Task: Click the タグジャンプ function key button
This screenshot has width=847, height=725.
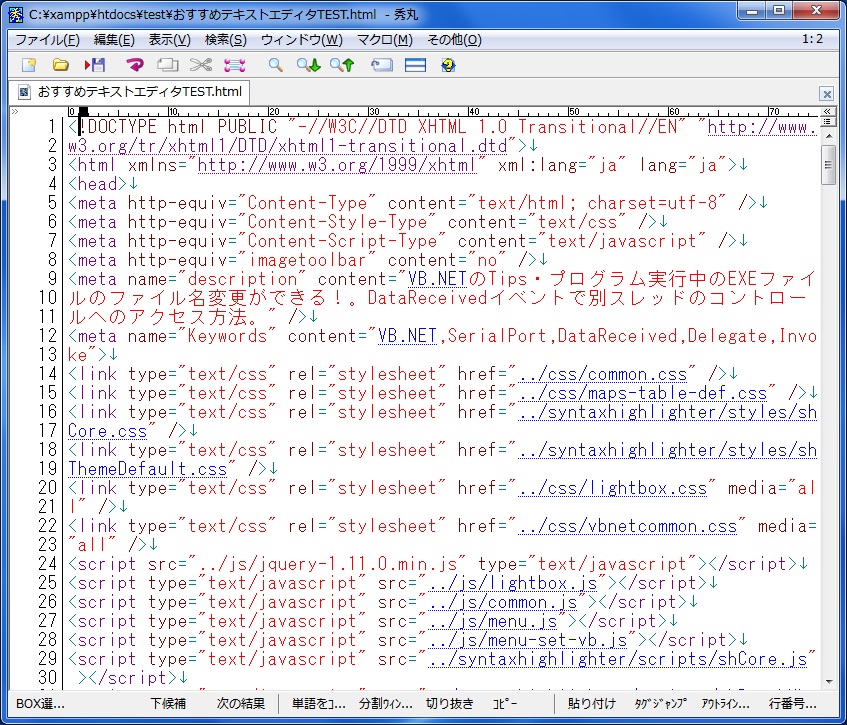Action: 661,703
